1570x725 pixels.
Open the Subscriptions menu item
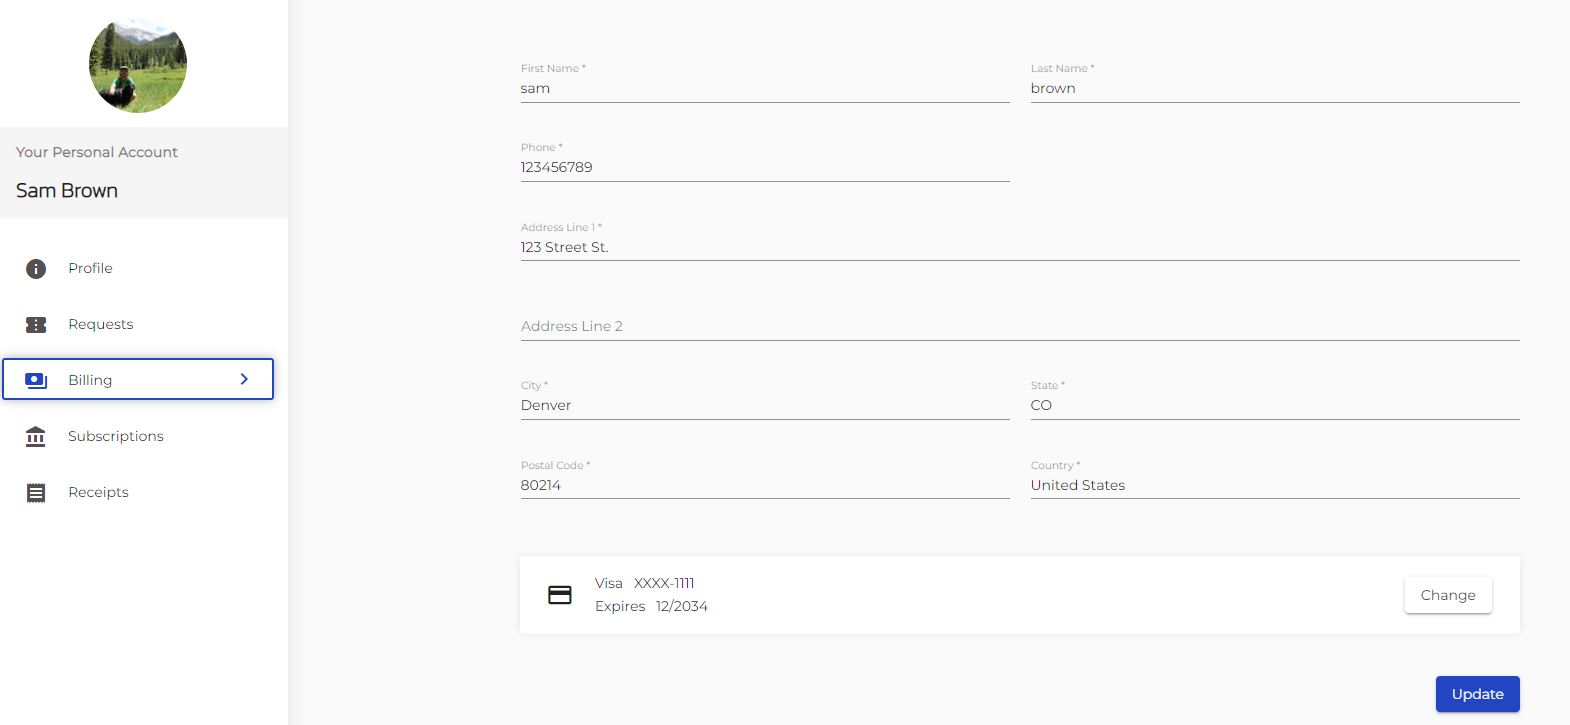click(115, 436)
